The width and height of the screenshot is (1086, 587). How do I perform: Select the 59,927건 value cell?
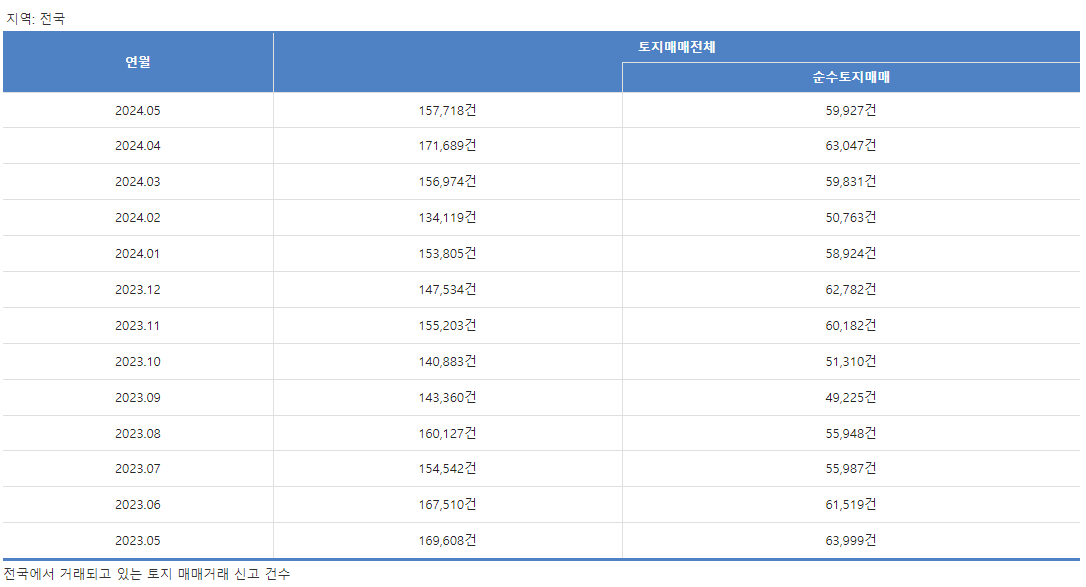(x=851, y=111)
